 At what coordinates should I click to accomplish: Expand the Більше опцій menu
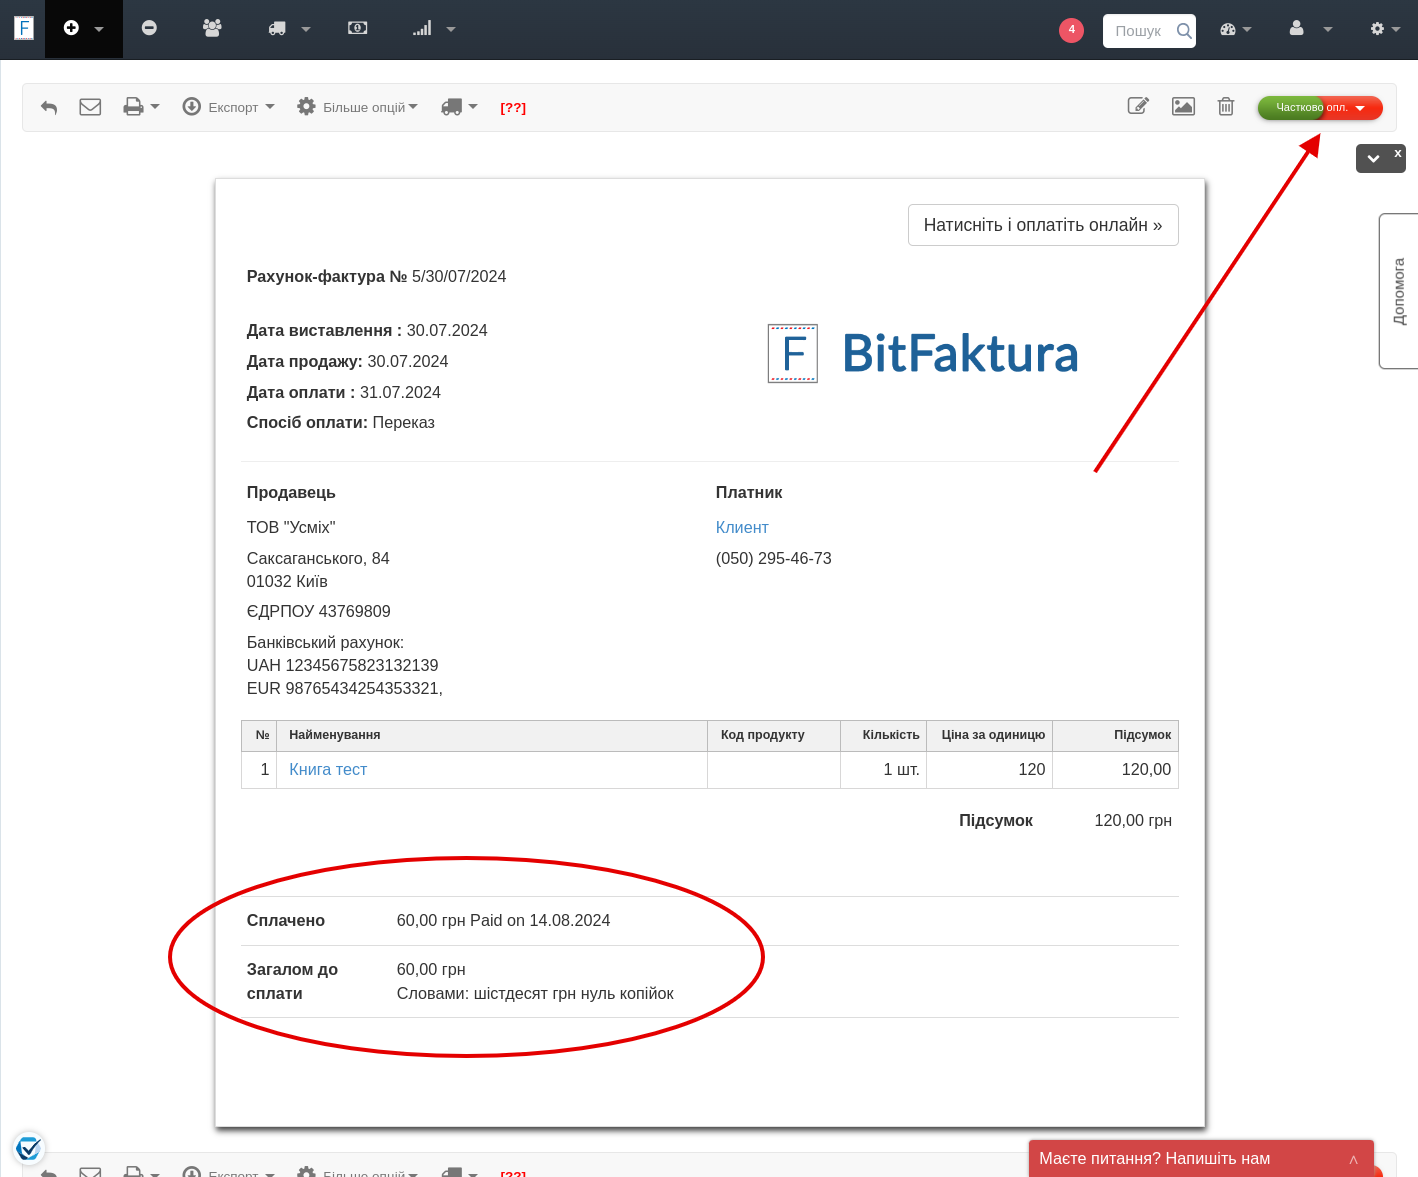tap(358, 107)
